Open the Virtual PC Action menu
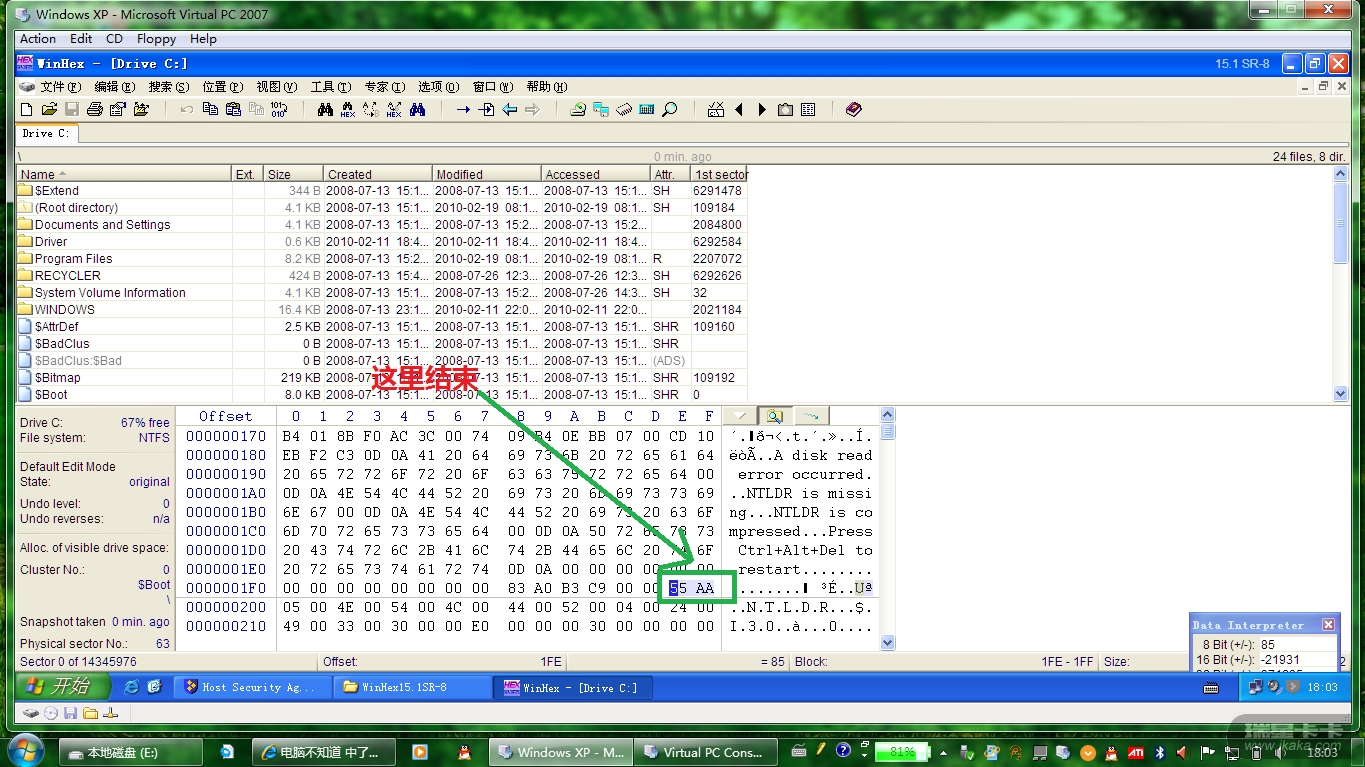 click(x=38, y=39)
